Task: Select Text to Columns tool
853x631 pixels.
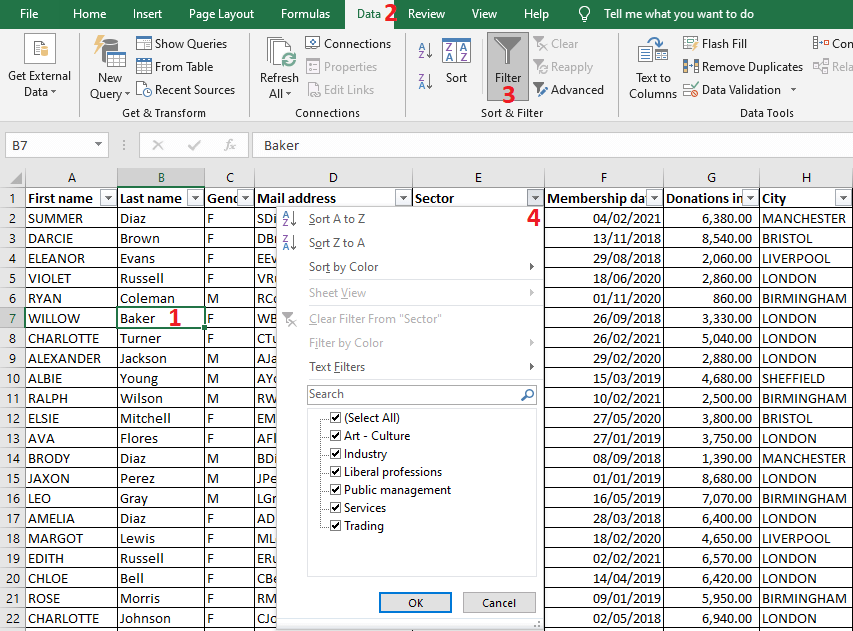Action: click(x=653, y=62)
